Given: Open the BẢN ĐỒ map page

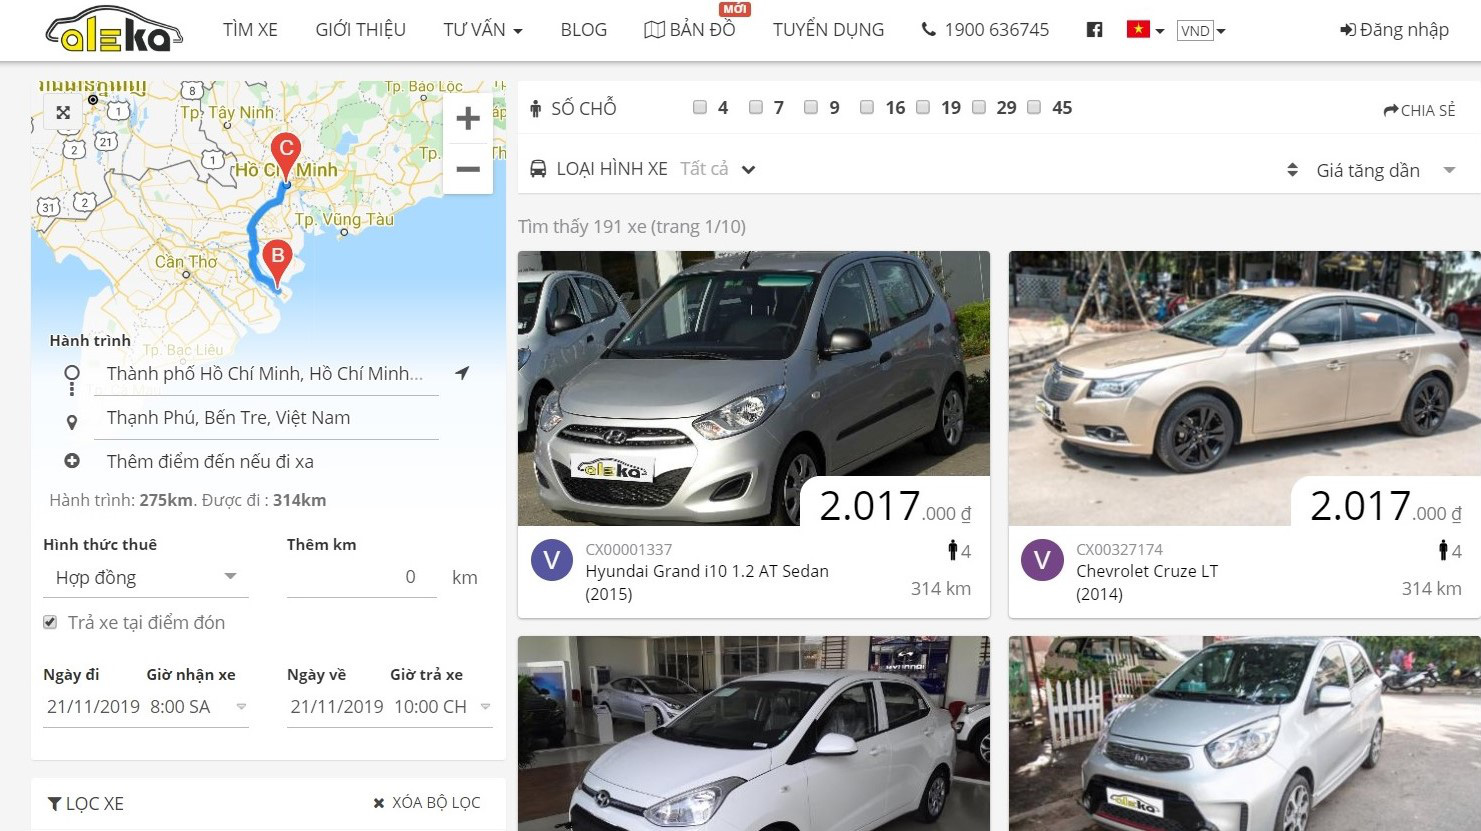Looking at the screenshot, I should pos(690,30).
